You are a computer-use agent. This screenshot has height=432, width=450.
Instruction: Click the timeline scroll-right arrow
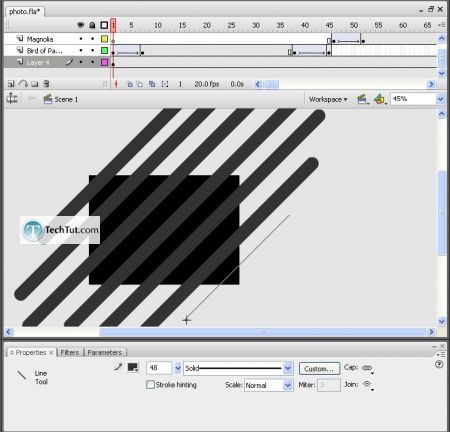point(431,84)
